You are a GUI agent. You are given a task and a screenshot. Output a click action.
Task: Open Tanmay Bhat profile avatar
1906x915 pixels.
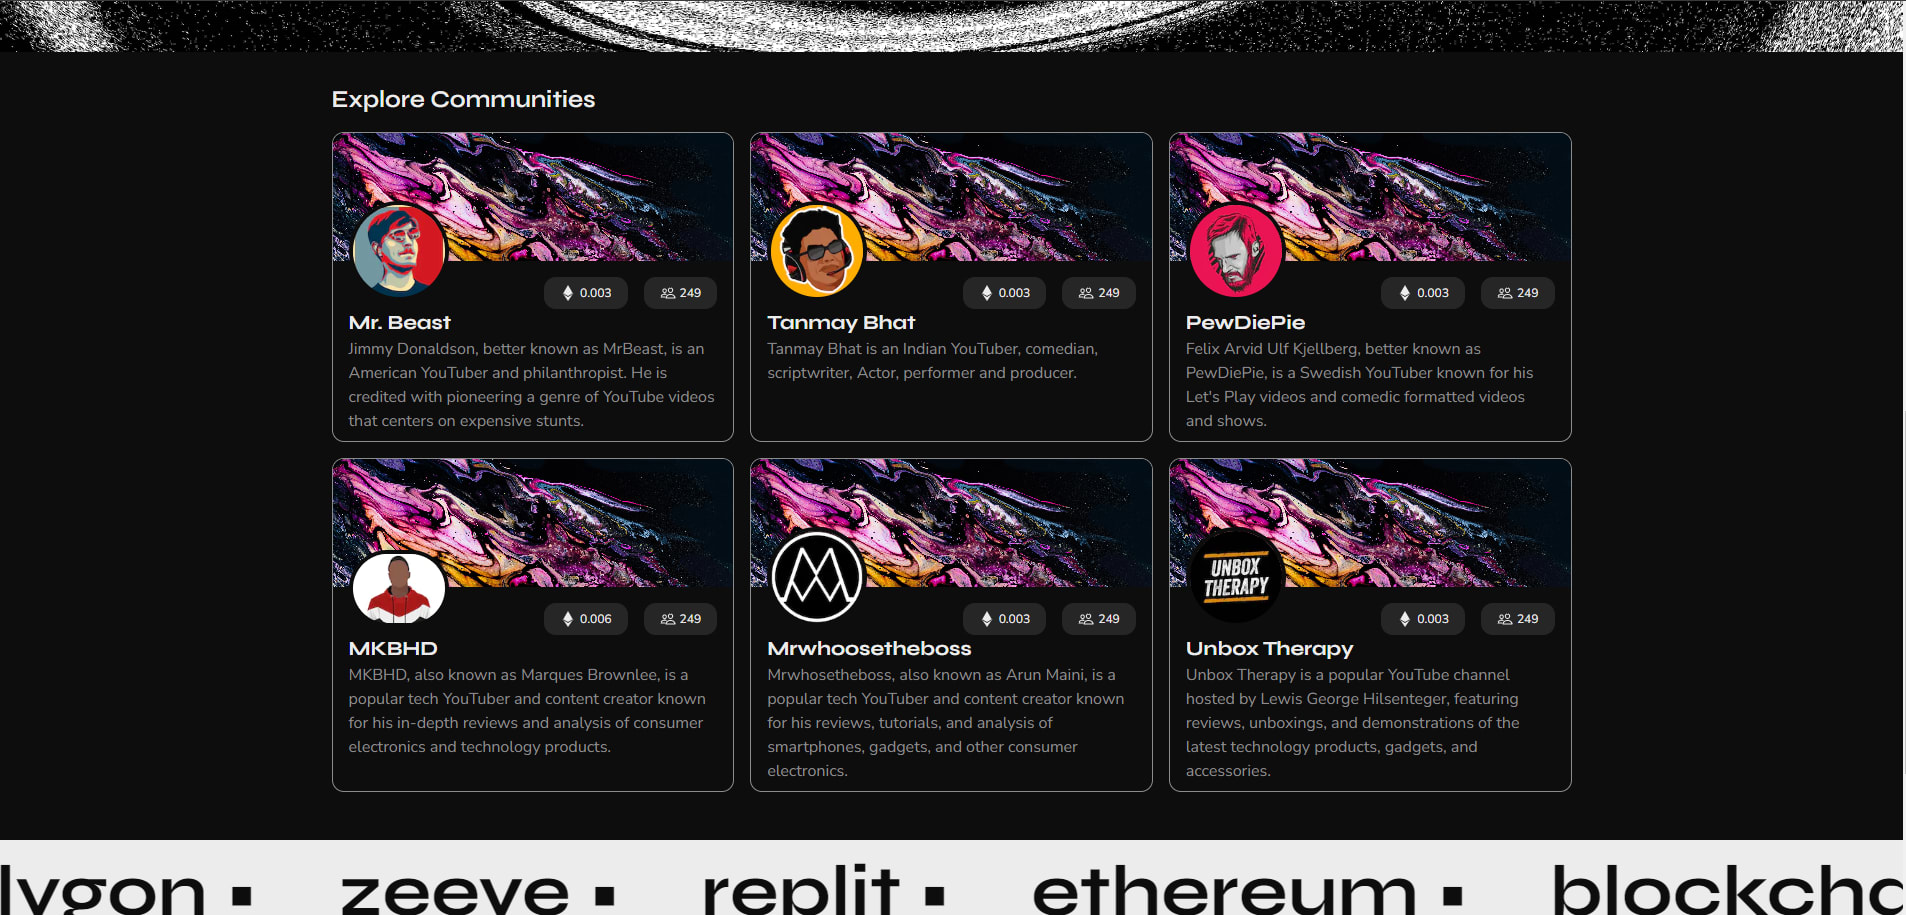pyautogui.click(x=817, y=251)
